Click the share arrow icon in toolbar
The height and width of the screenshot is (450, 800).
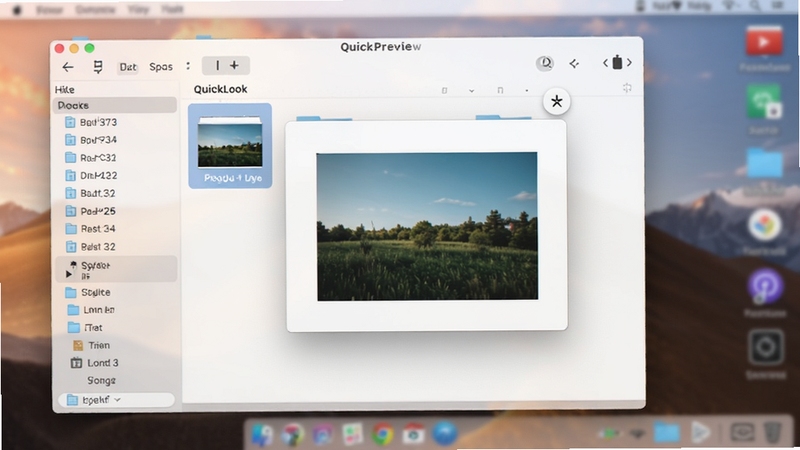(574, 63)
